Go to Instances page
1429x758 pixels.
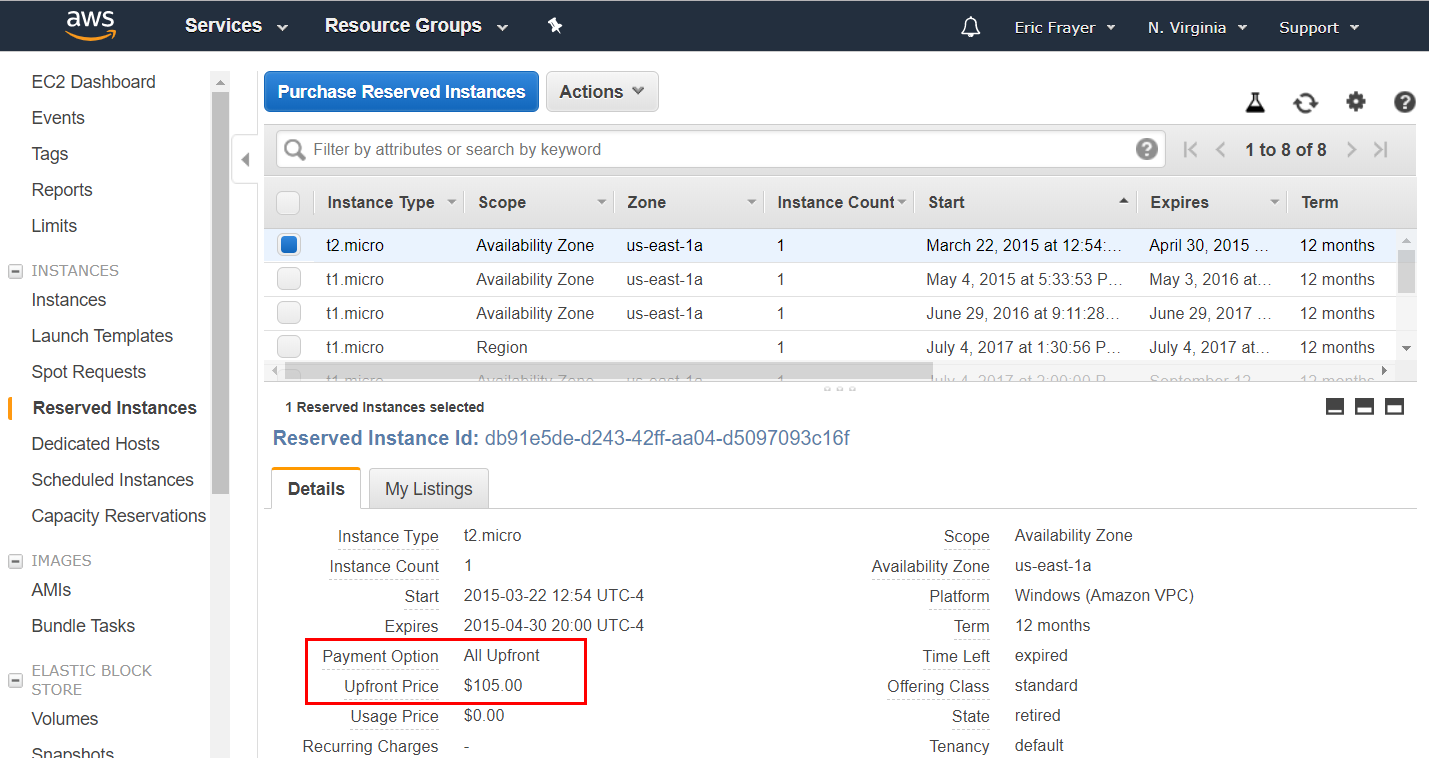click(69, 300)
